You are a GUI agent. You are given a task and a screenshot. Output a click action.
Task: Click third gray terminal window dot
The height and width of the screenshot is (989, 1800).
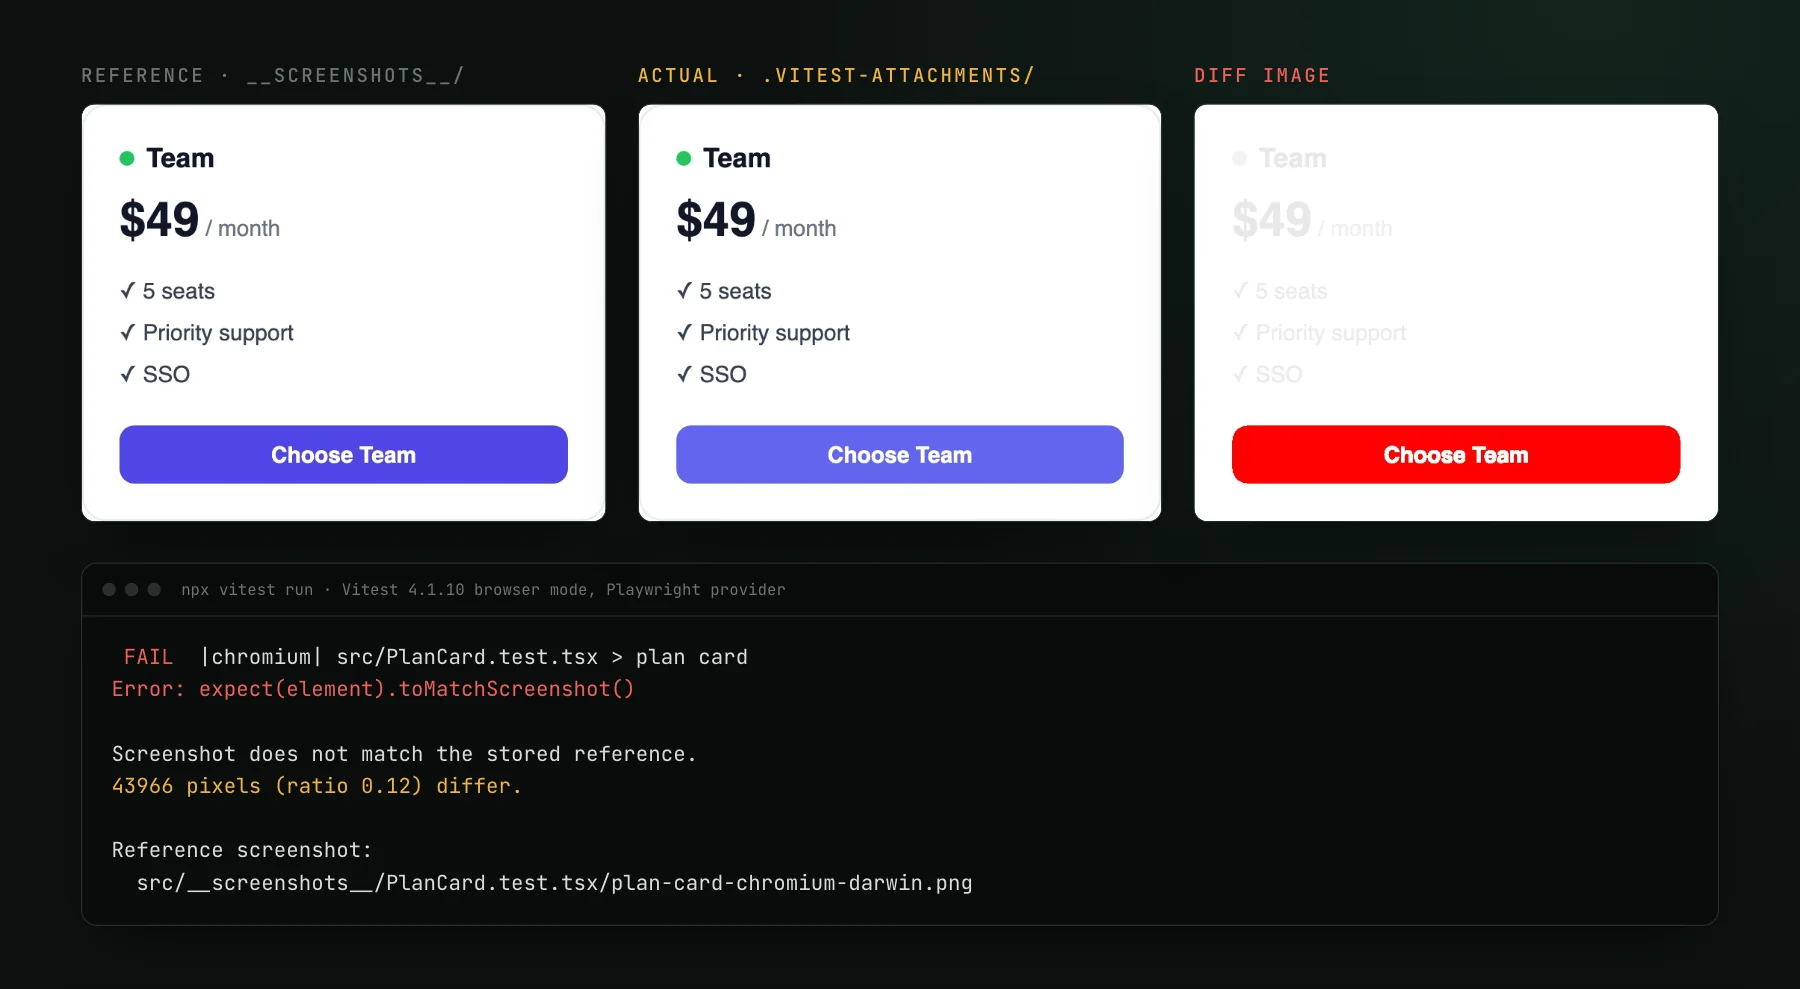pos(154,590)
